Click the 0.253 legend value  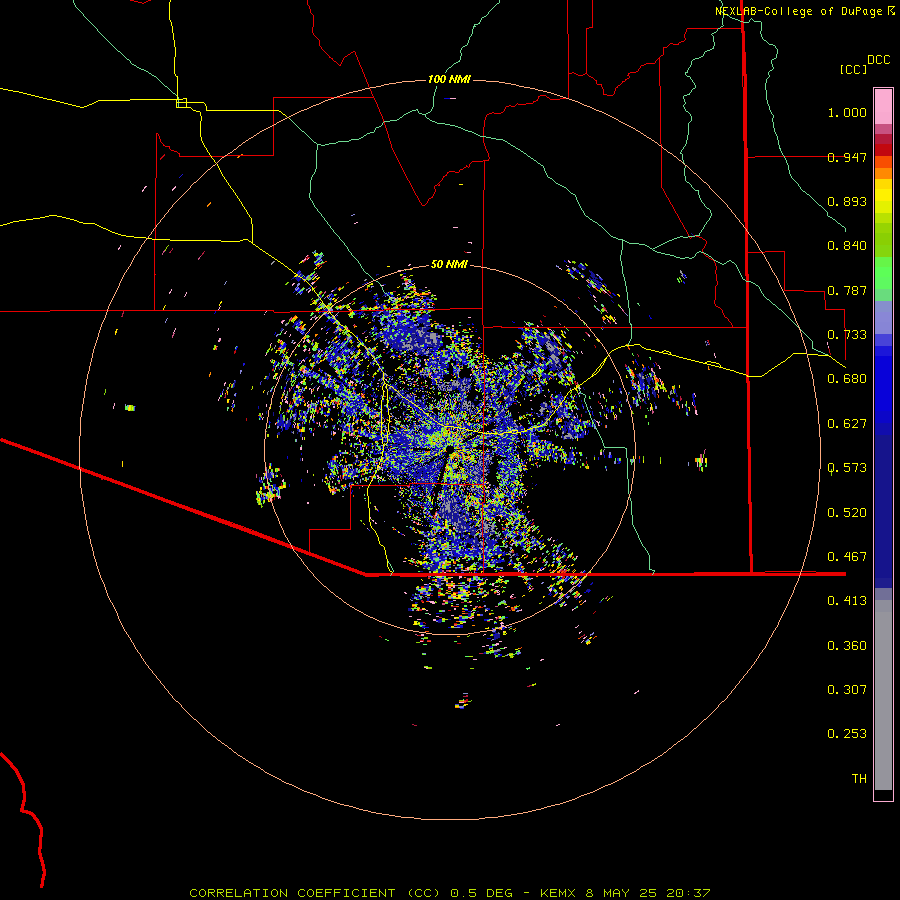(x=847, y=734)
